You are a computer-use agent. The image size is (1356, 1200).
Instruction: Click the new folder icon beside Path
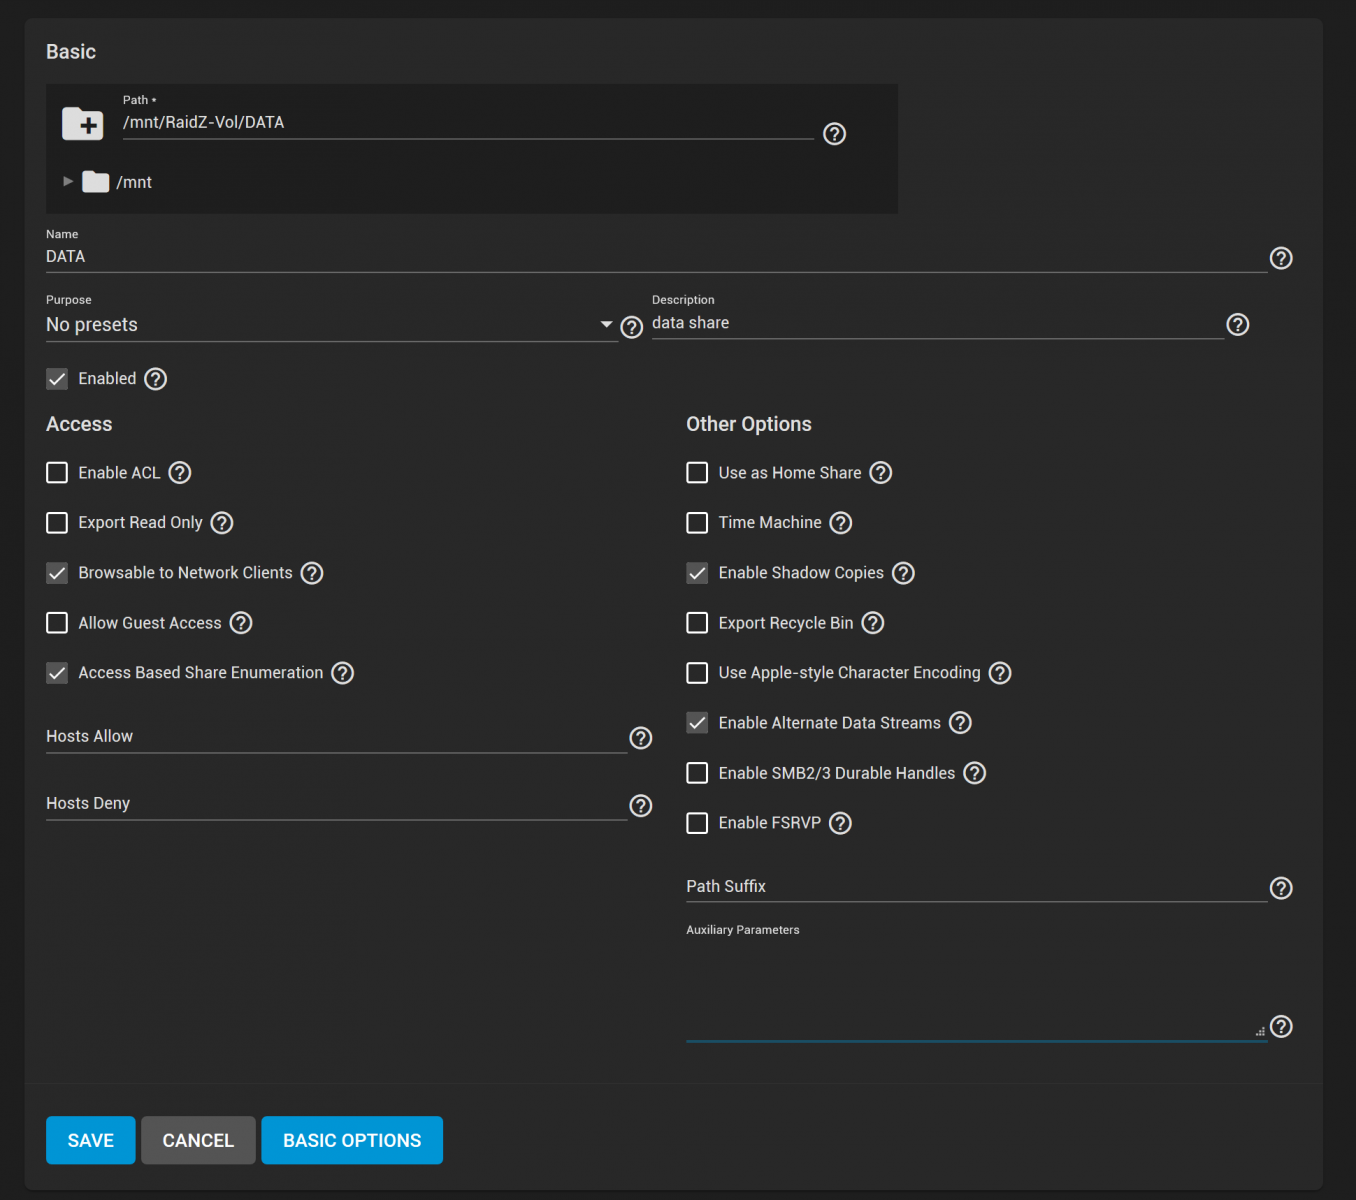pos(83,124)
